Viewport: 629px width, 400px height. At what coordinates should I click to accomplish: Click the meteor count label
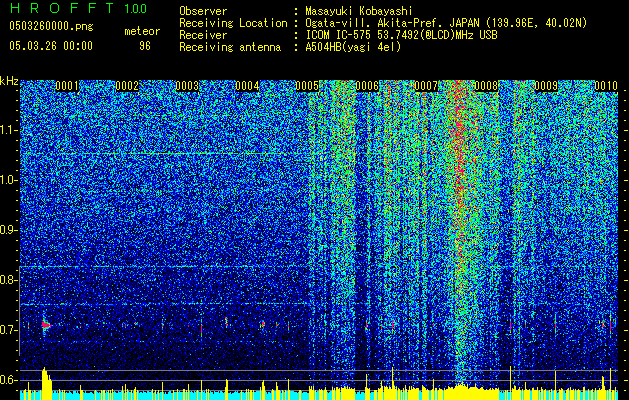coord(142,31)
